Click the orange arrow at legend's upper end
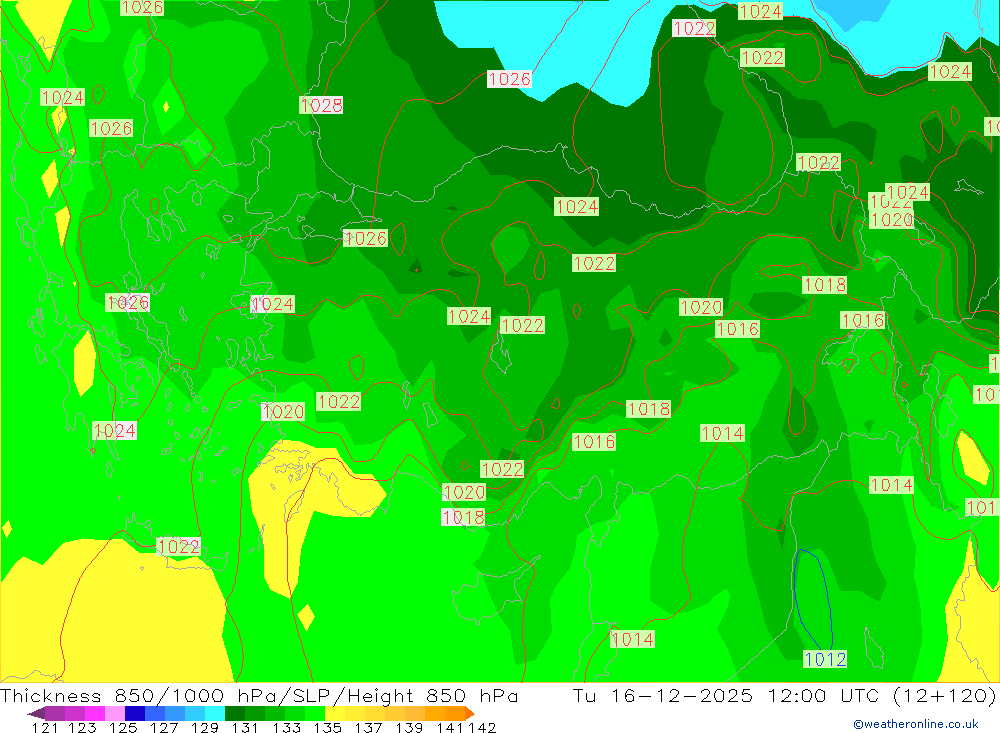Viewport: 1000px width, 733px height. tap(470, 713)
